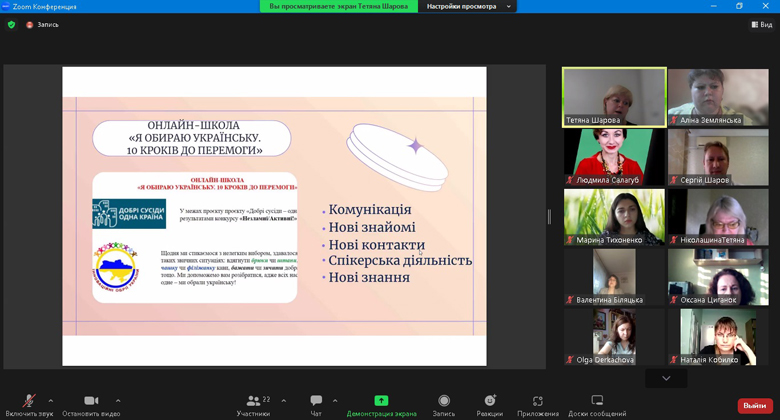
Task: Click the green encryption shield icon
Action: click(x=11, y=24)
